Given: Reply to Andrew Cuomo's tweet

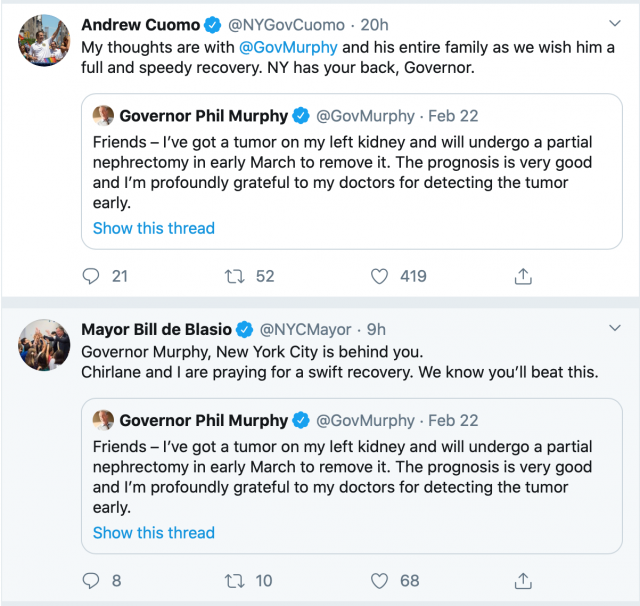Looking at the screenshot, I should (91, 276).
